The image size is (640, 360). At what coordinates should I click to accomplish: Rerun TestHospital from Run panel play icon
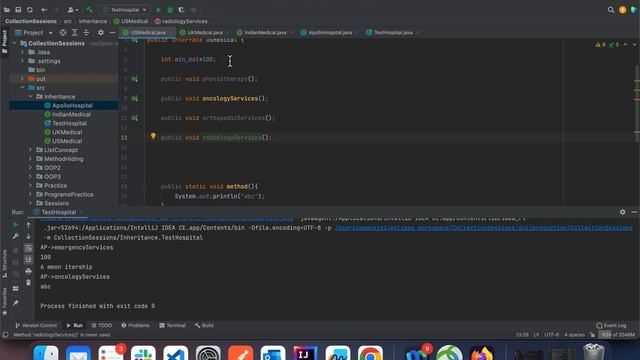(x=15, y=225)
